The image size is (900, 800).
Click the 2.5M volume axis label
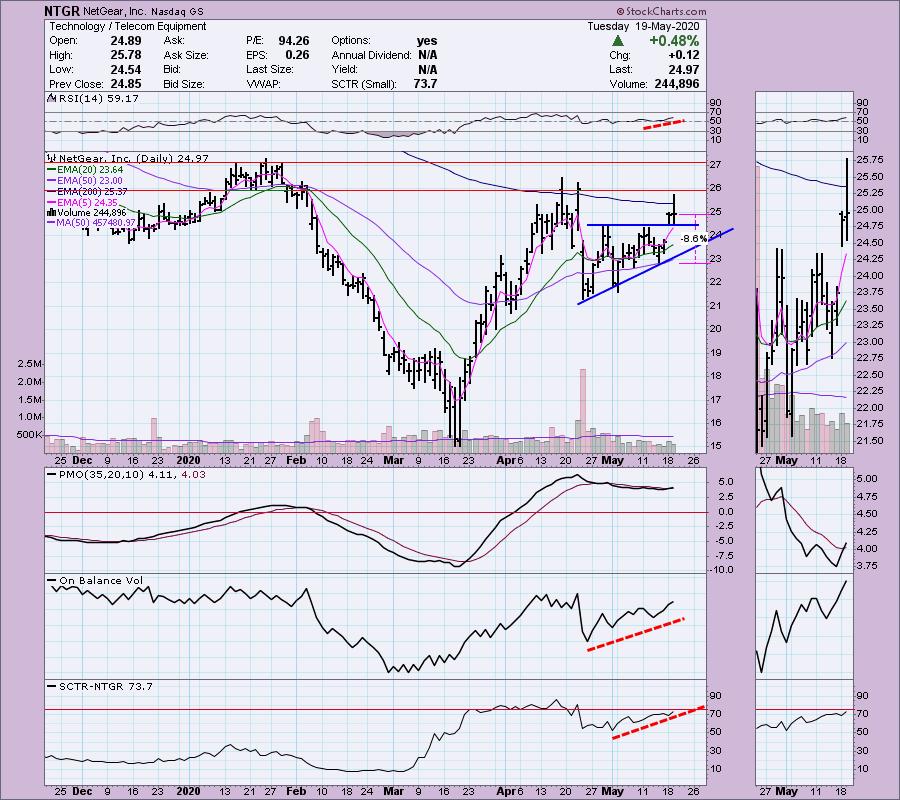[30, 364]
